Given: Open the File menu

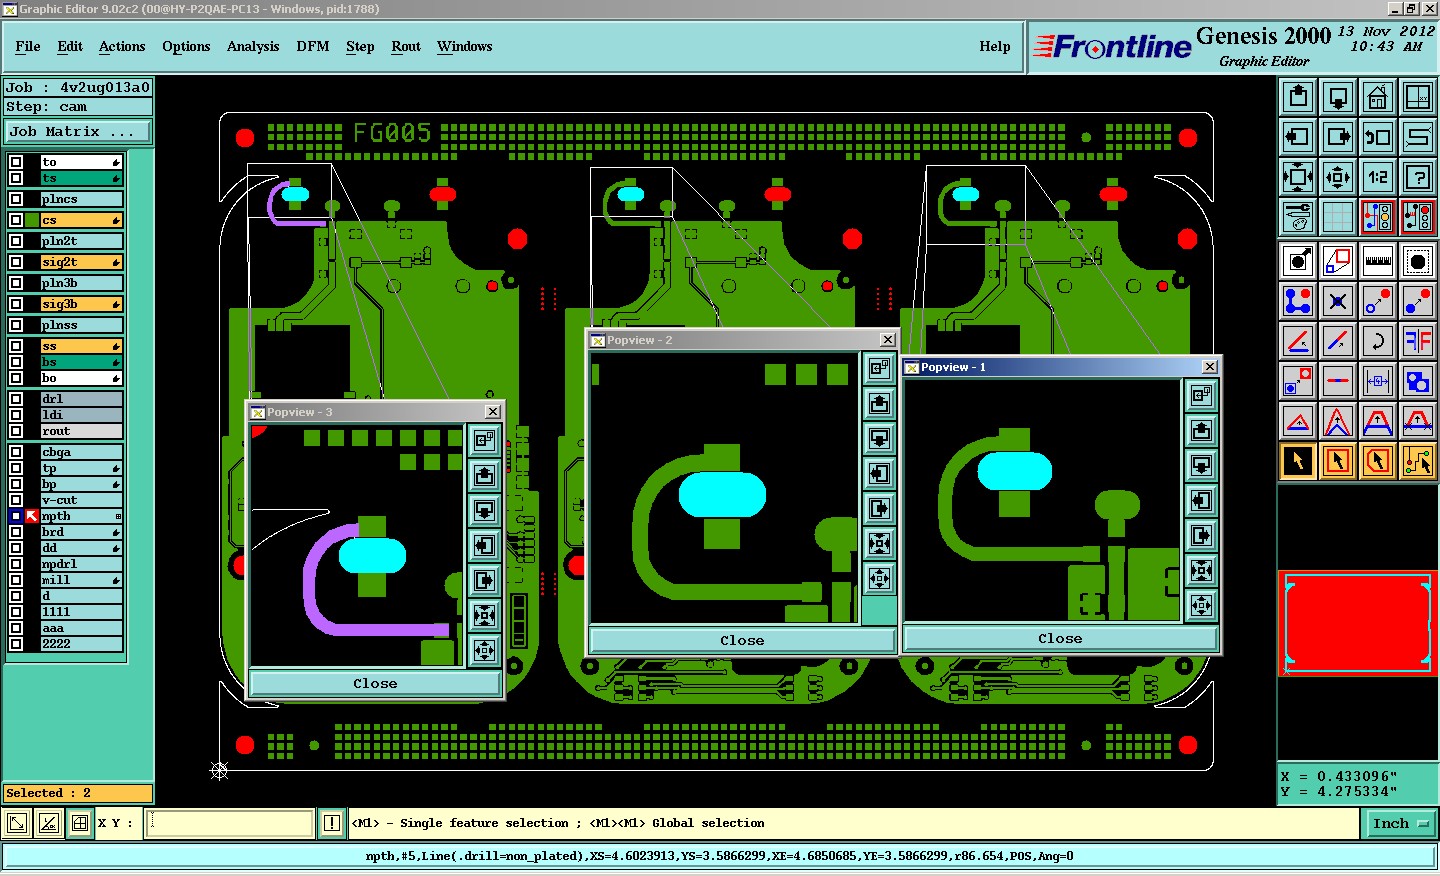Looking at the screenshot, I should [x=28, y=46].
